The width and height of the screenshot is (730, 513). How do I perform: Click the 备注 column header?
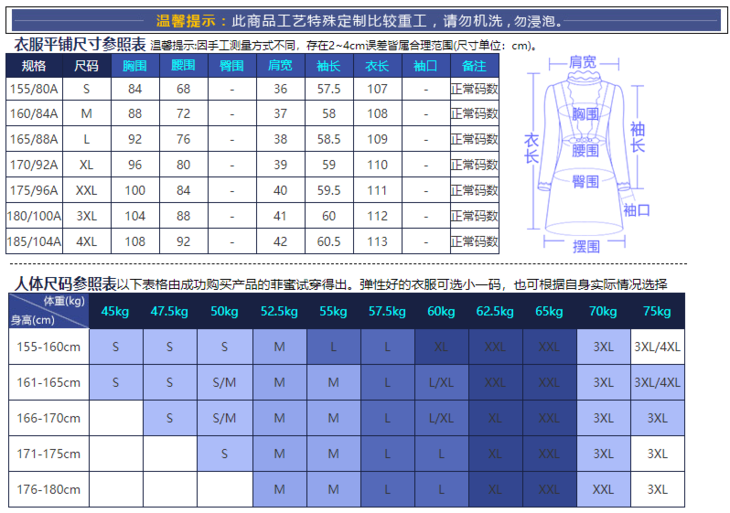coord(474,66)
